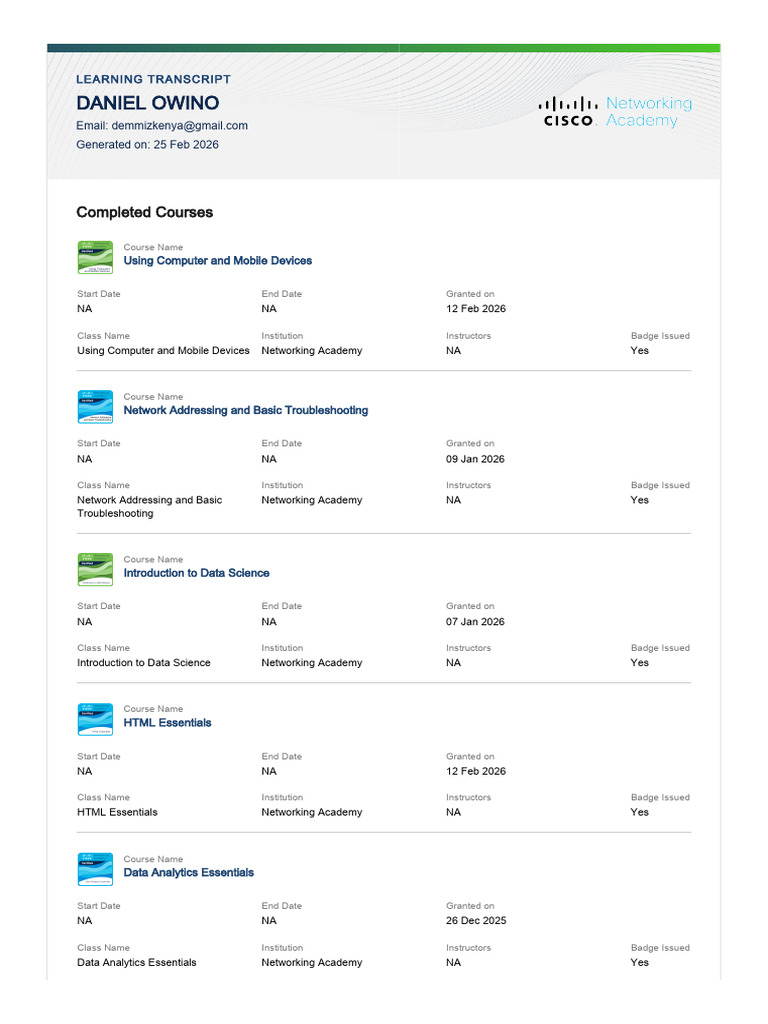768x1024 pixels.
Task: Click the Using Computer and Mobile Devices badge icon
Action: pyautogui.click(x=95, y=257)
